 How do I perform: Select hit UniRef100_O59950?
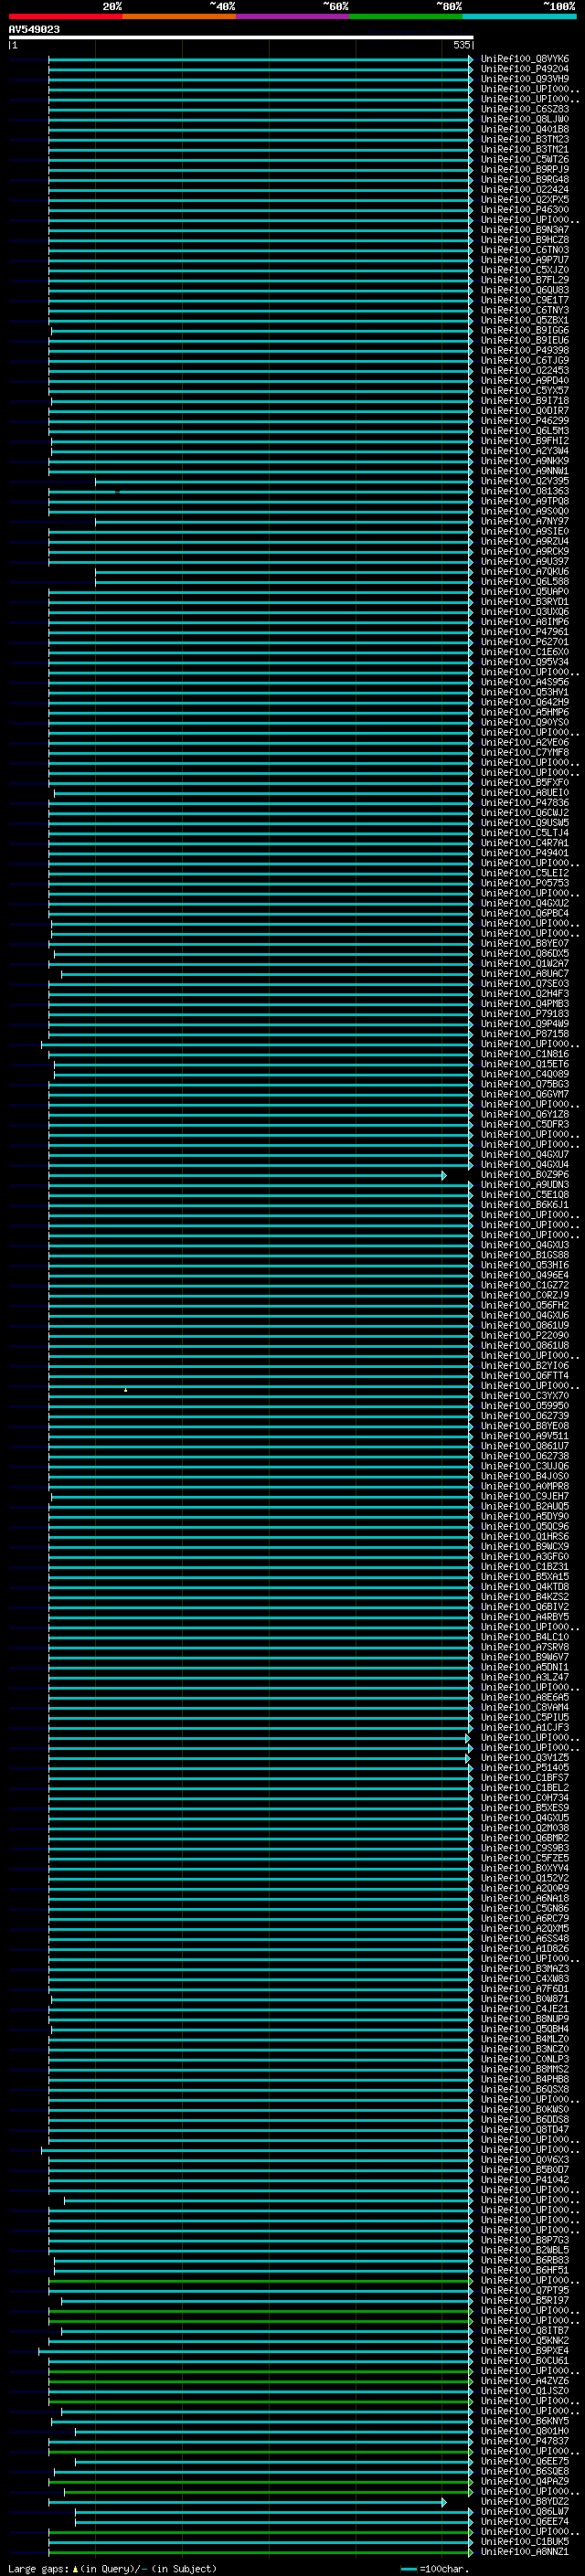[524, 1406]
